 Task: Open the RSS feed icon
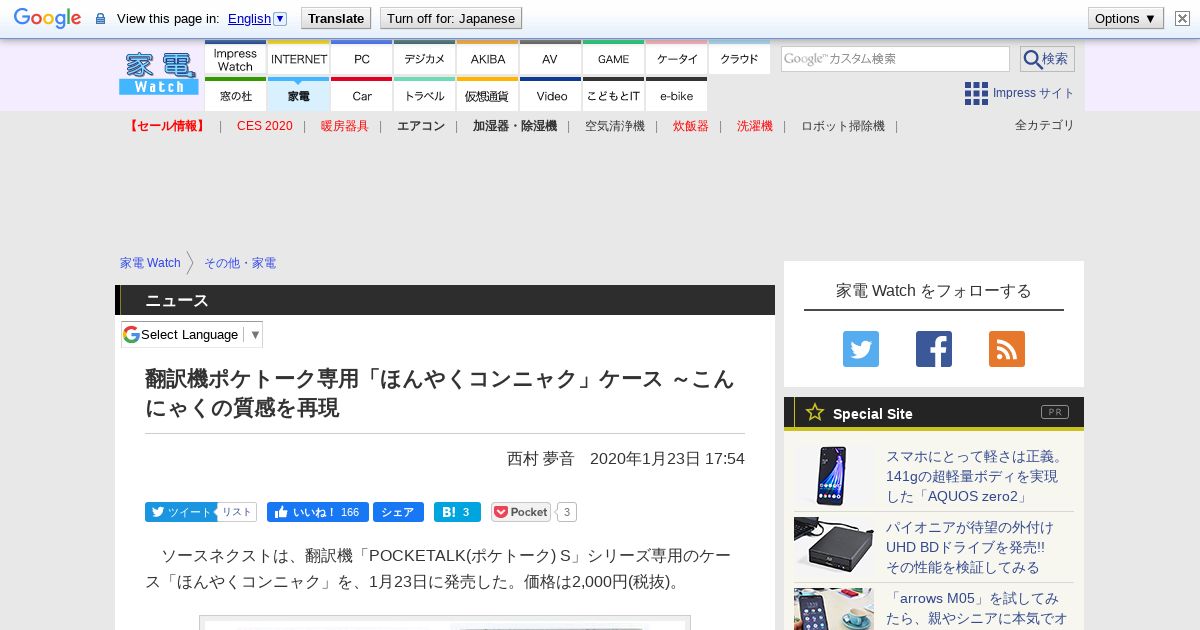coord(1007,349)
